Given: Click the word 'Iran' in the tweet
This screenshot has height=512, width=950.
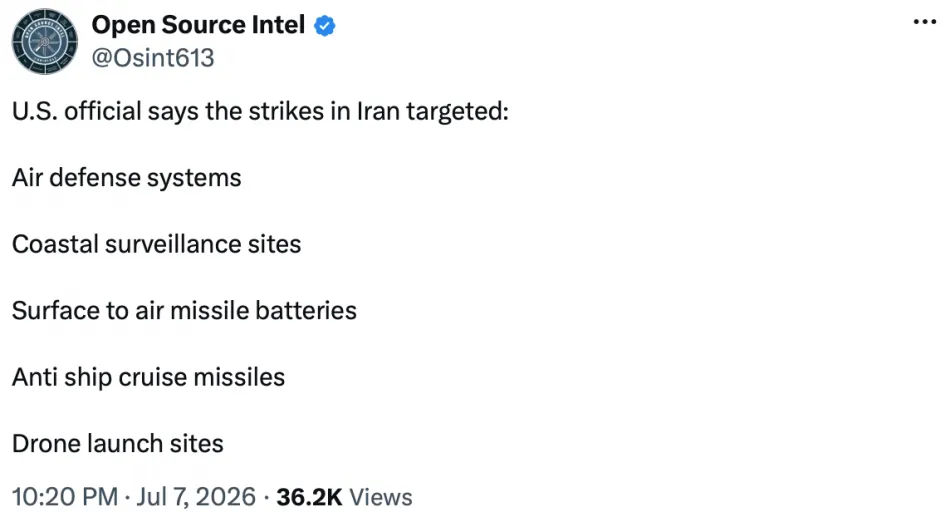Looking at the screenshot, I should (378, 111).
